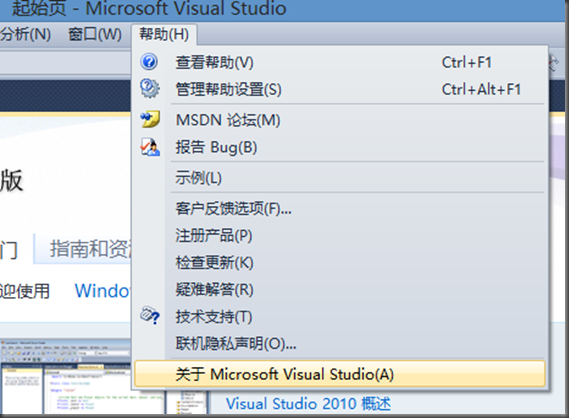The image size is (569, 418).
Task: Open the 窗口(W) menu
Action: [95, 35]
